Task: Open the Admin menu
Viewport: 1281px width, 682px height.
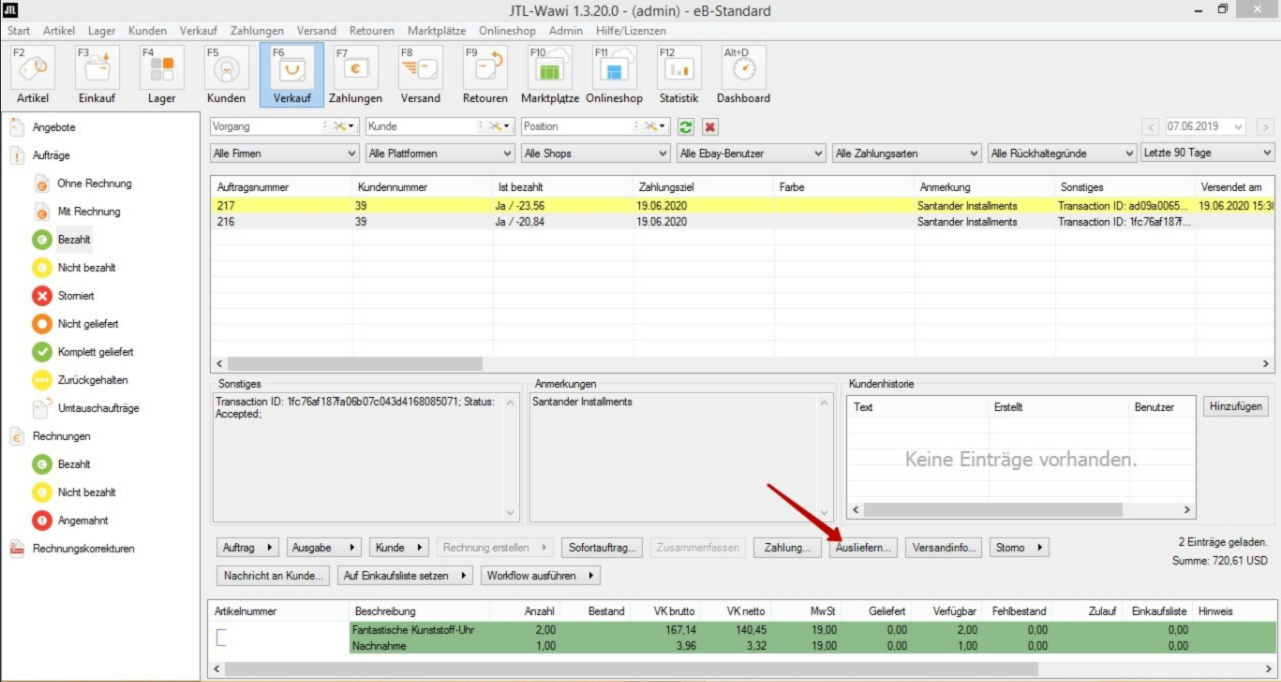Action: click(566, 31)
